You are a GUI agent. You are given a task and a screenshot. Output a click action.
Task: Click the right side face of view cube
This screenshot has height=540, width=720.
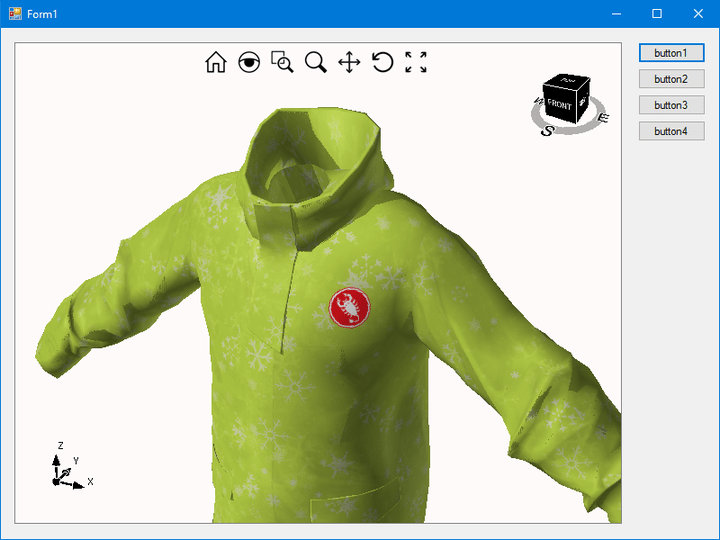[x=588, y=101]
